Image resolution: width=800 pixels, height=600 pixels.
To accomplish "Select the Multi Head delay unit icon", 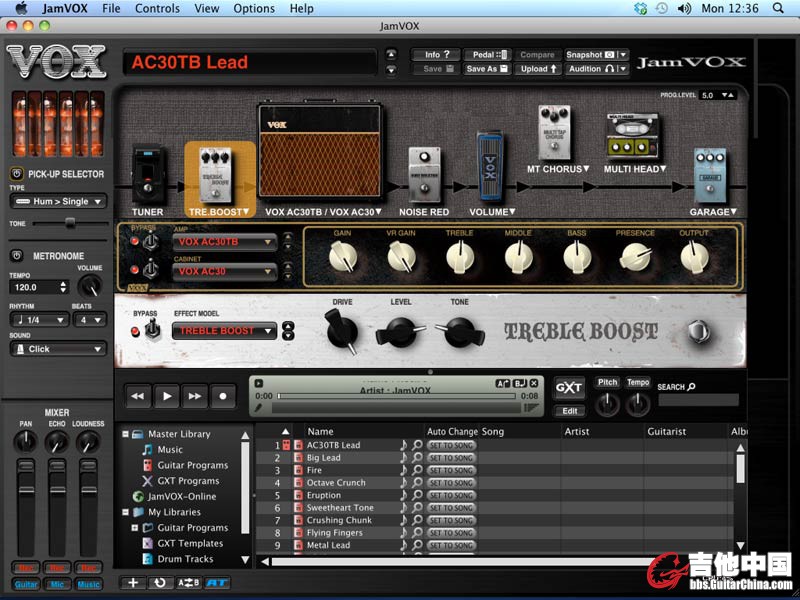I will 633,136.
